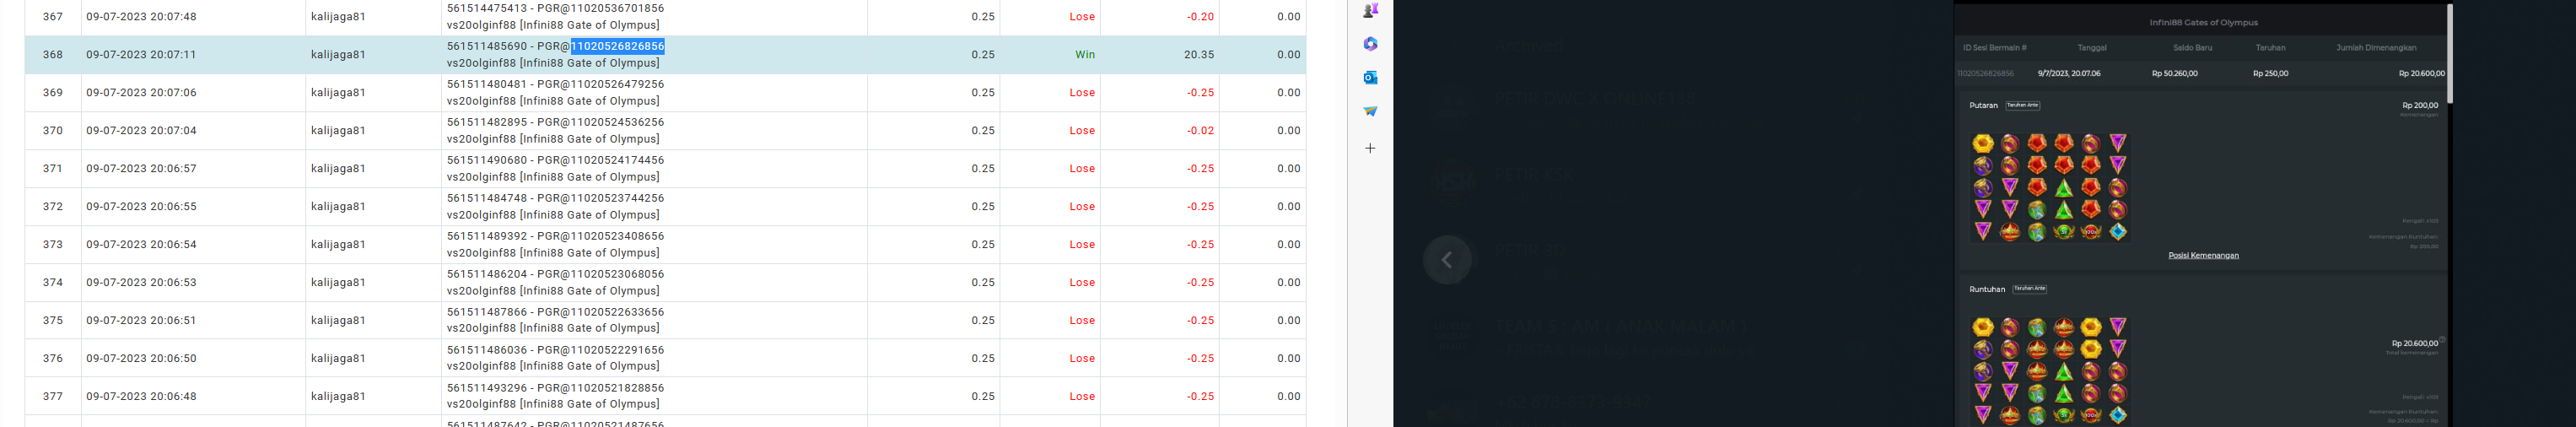Viewport: 2576px width, 427px height.
Task: Open the Games icon in the browser sidebar
Action: pyautogui.click(x=1370, y=10)
